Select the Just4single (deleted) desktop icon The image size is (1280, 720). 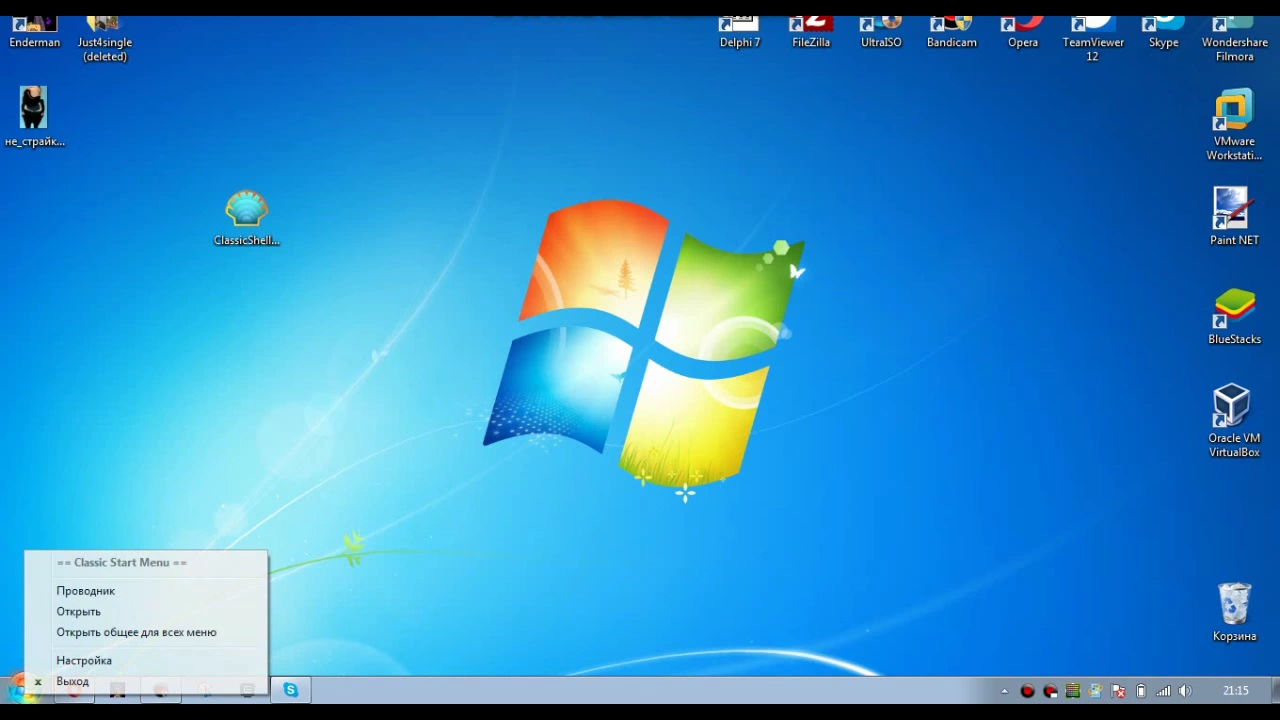click(105, 40)
